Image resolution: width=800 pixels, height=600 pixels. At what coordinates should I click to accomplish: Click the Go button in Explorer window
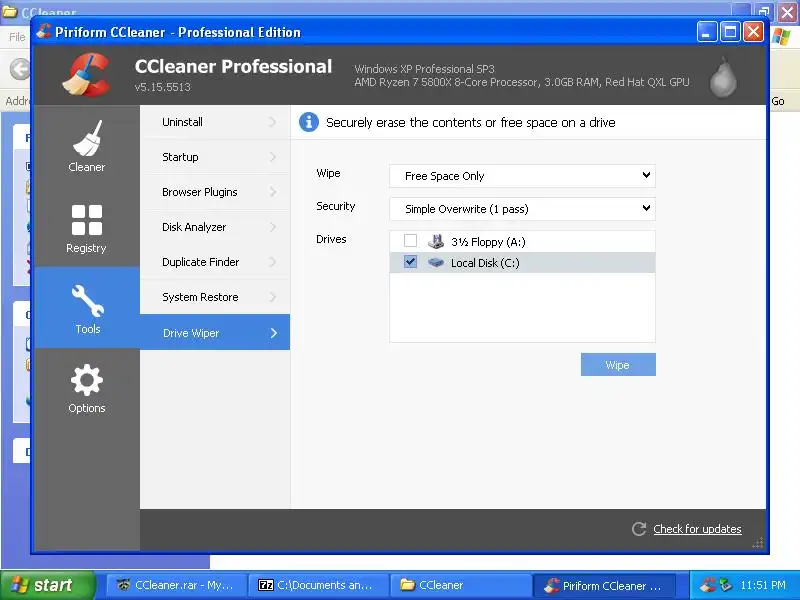point(778,101)
